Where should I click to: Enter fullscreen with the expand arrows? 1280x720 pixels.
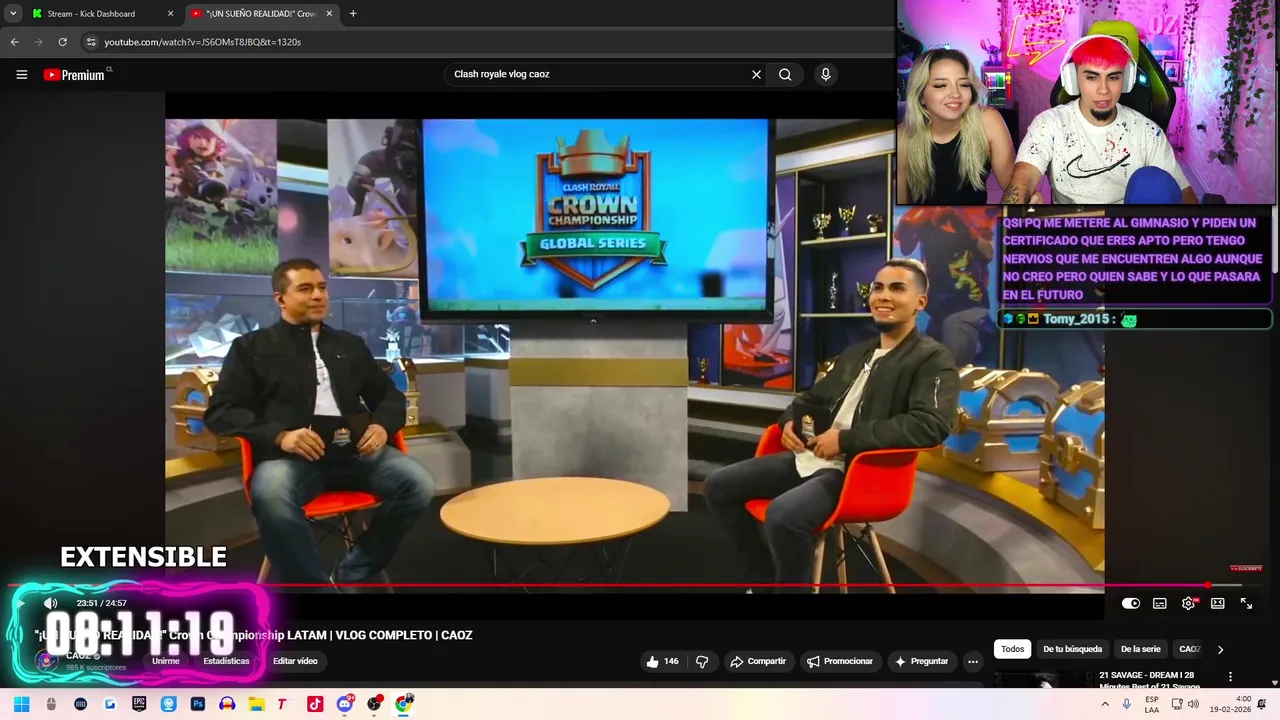coord(1246,603)
